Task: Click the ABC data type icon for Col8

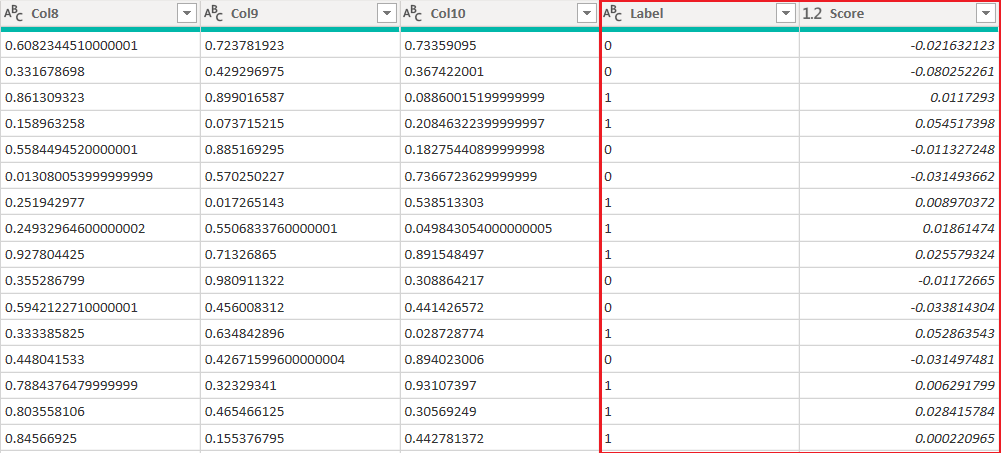Action: click(15, 14)
